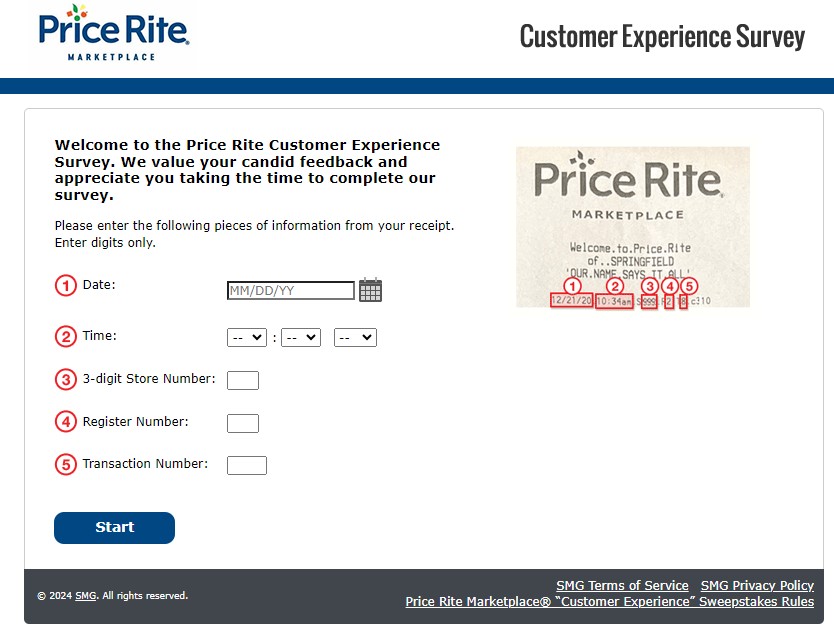This screenshot has height=639, width=834.
Task: Open the AM/PM dropdown for Time
Action: tap(355, 337)
